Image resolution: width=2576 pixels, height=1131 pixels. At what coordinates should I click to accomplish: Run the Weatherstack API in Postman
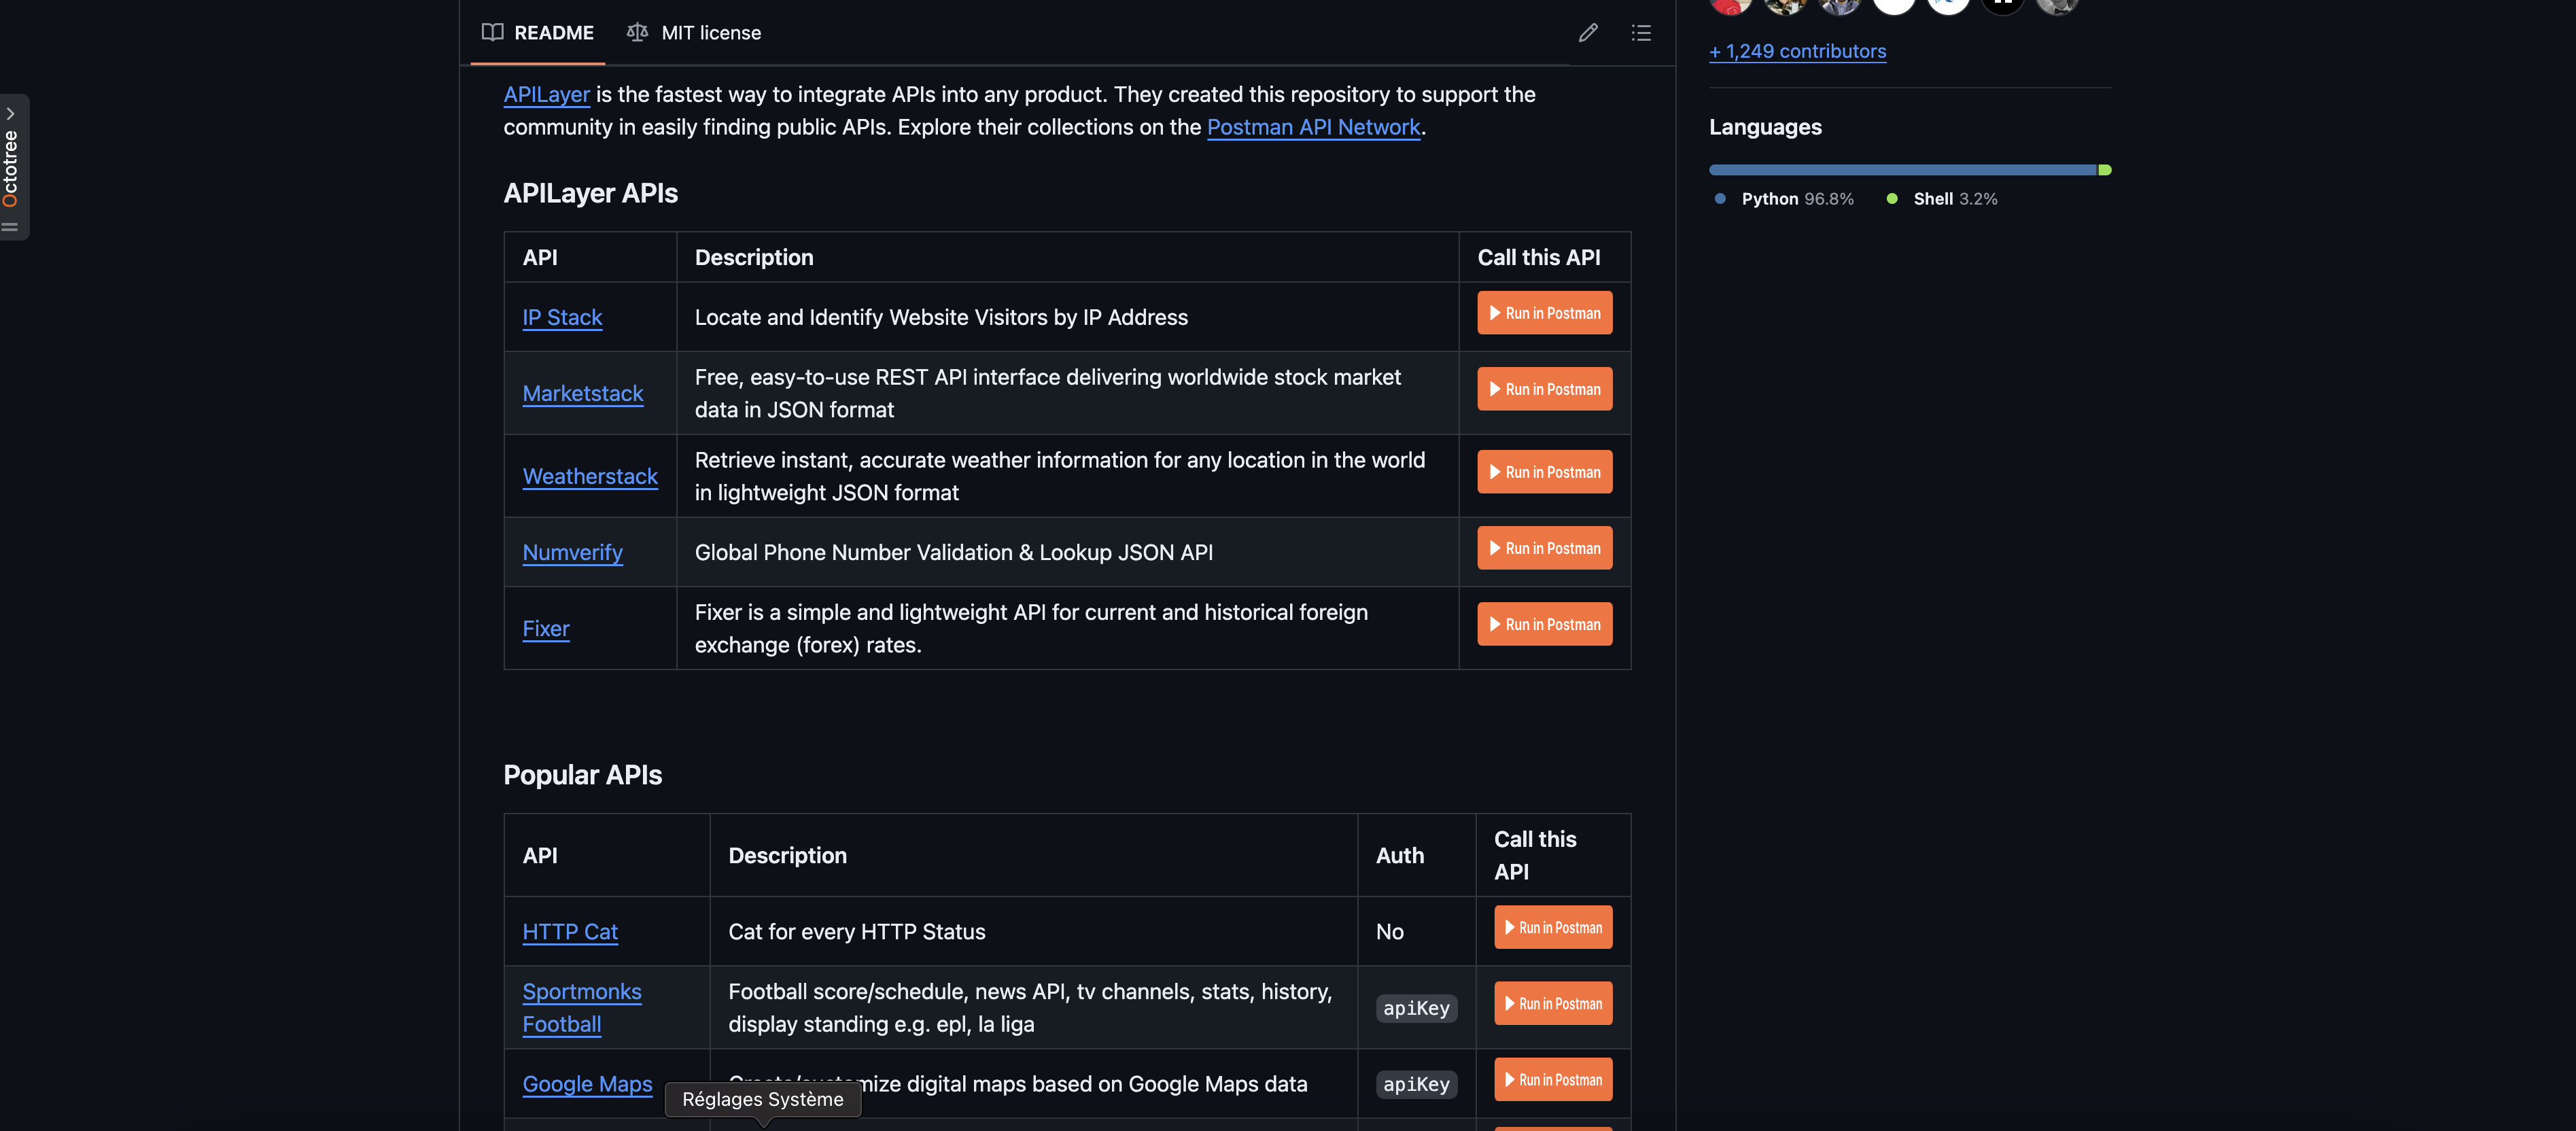(1544, 471)
